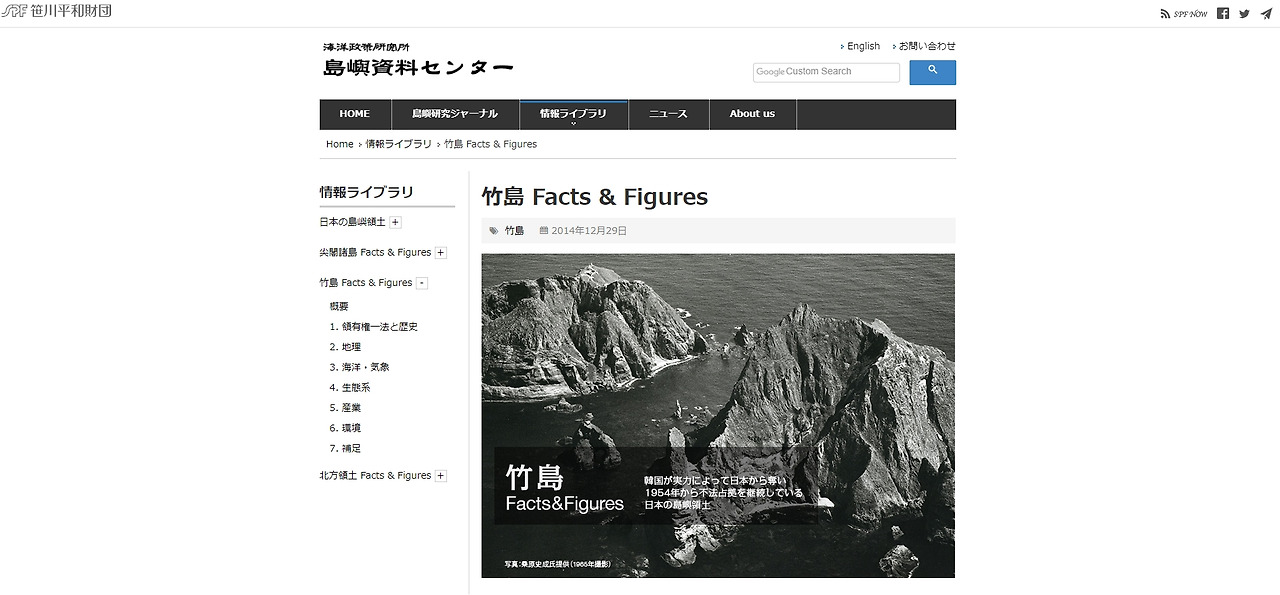The height and width of the screenshot is (595, 1280).
Task: Focus the Google Custom Search field
Action: click(826, 72)
